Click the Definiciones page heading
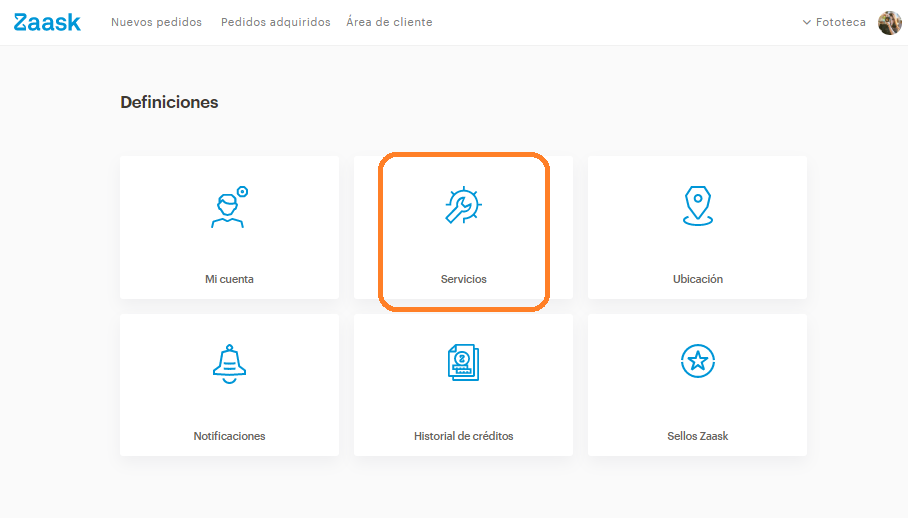 pyautogui.click(x=169, y=102)
